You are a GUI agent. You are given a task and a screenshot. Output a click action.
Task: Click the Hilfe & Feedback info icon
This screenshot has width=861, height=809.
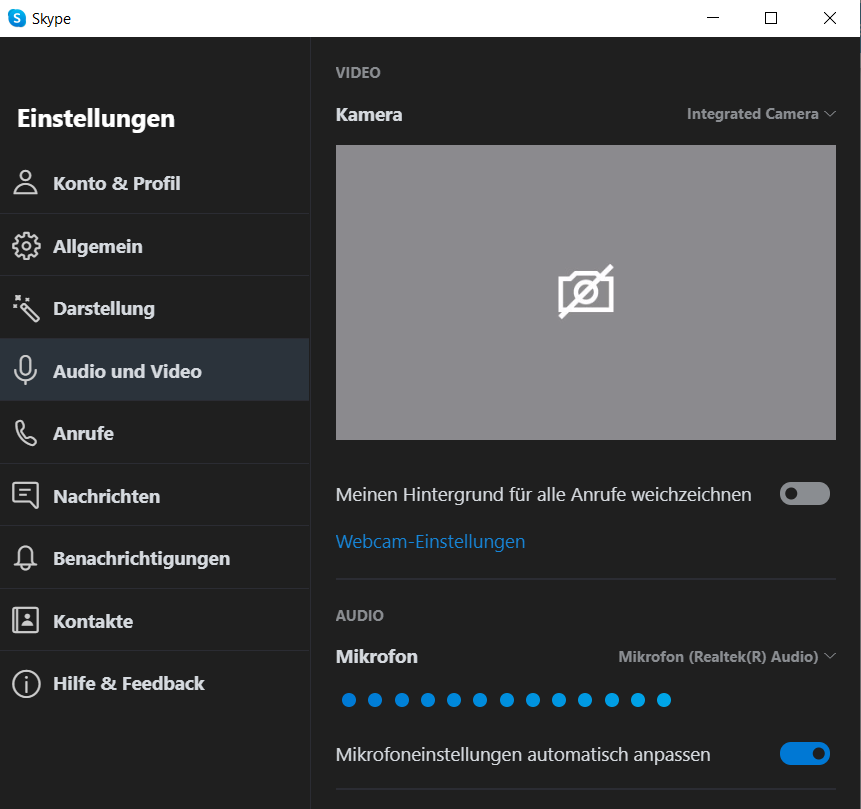25,683
